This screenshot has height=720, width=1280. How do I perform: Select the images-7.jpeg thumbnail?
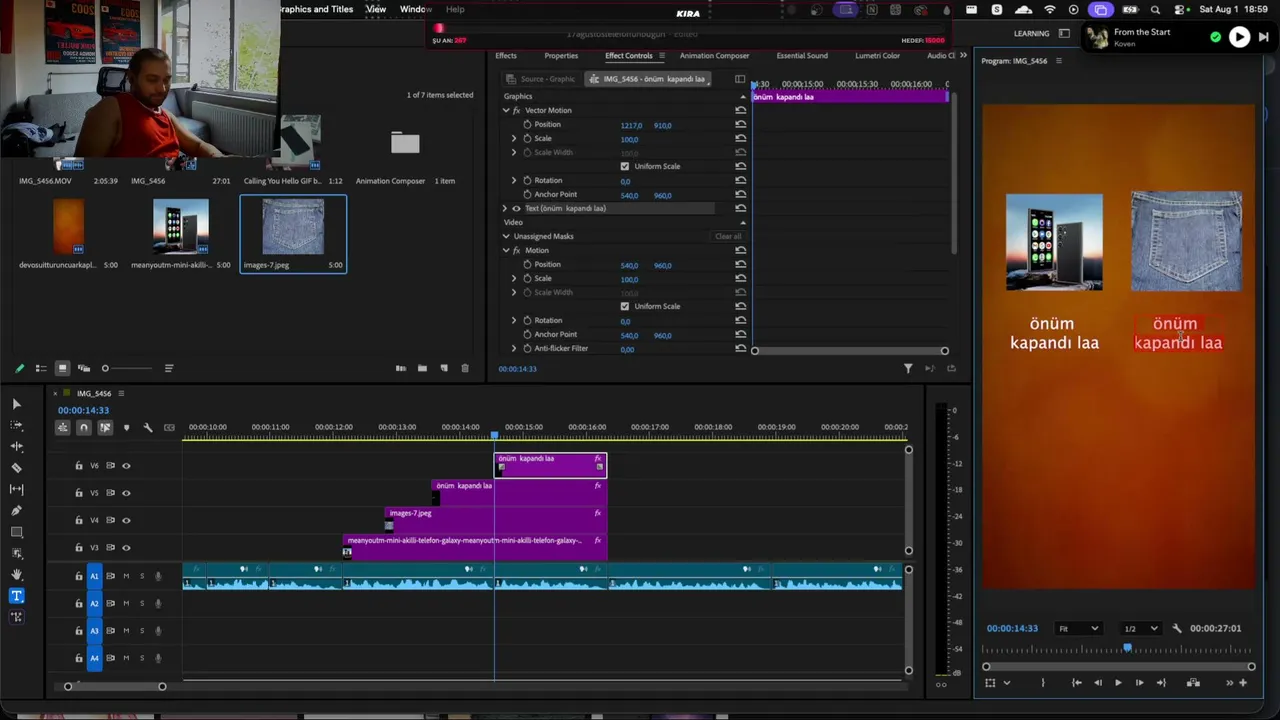point(293,226)
